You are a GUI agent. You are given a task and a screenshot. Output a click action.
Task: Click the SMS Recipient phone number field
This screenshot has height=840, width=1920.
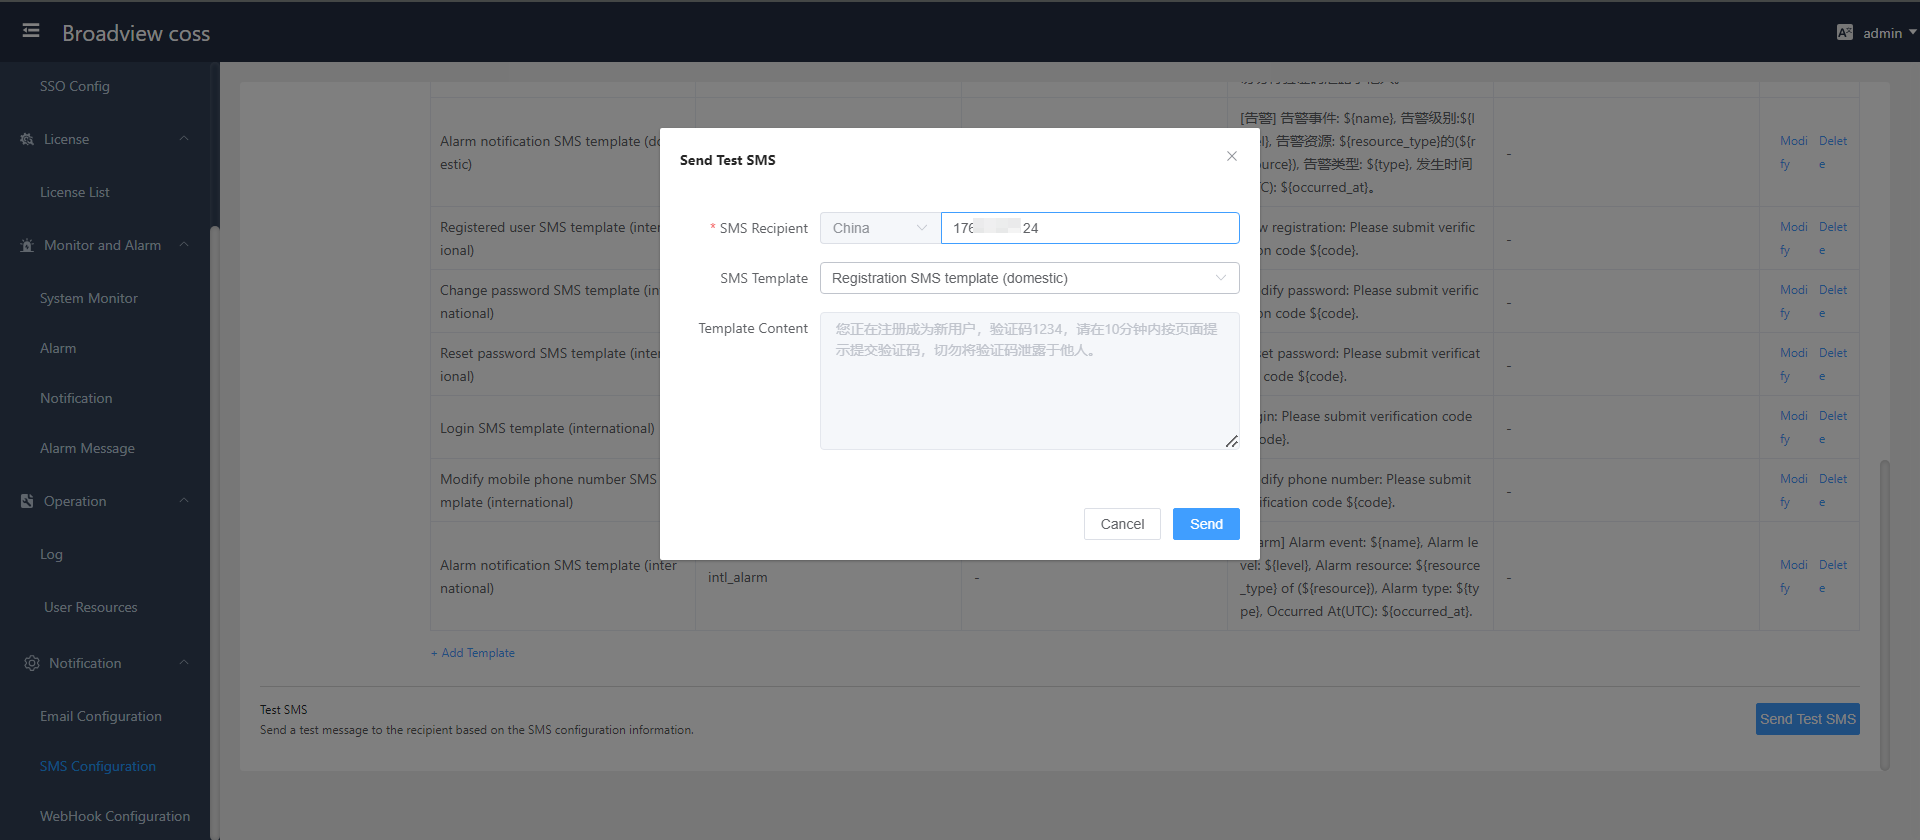click(1090, 228)
